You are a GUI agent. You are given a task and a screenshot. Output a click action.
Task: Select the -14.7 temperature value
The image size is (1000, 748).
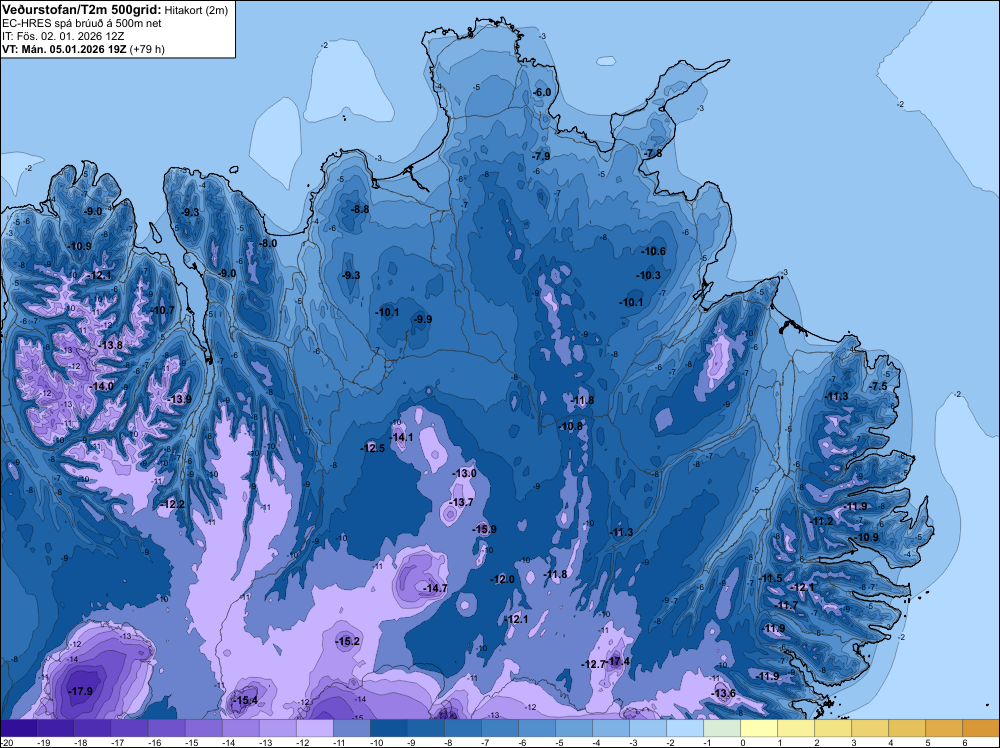[x=436, y=588]
